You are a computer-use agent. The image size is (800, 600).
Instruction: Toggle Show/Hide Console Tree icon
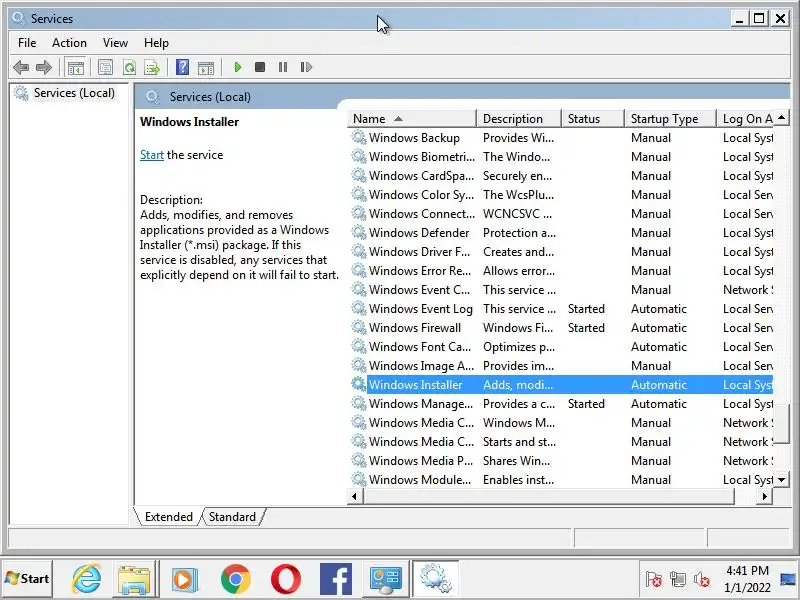click(x=76, y=67)
